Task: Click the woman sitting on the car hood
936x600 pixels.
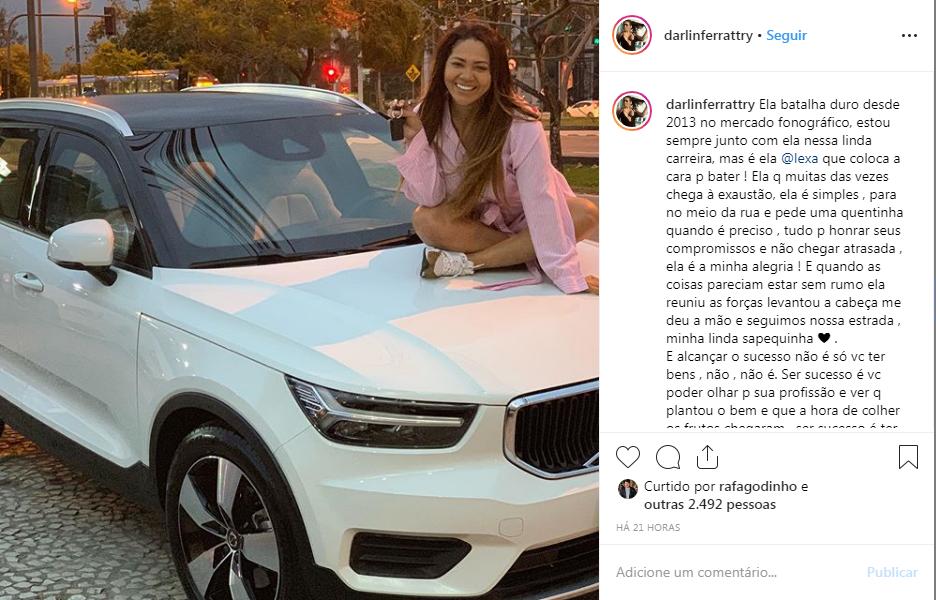Action: coord(489,161)
